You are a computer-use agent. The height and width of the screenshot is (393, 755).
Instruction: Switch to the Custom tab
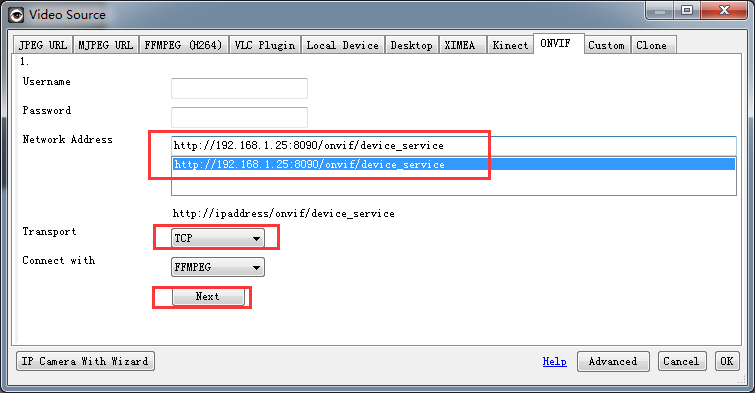(607, 45)
